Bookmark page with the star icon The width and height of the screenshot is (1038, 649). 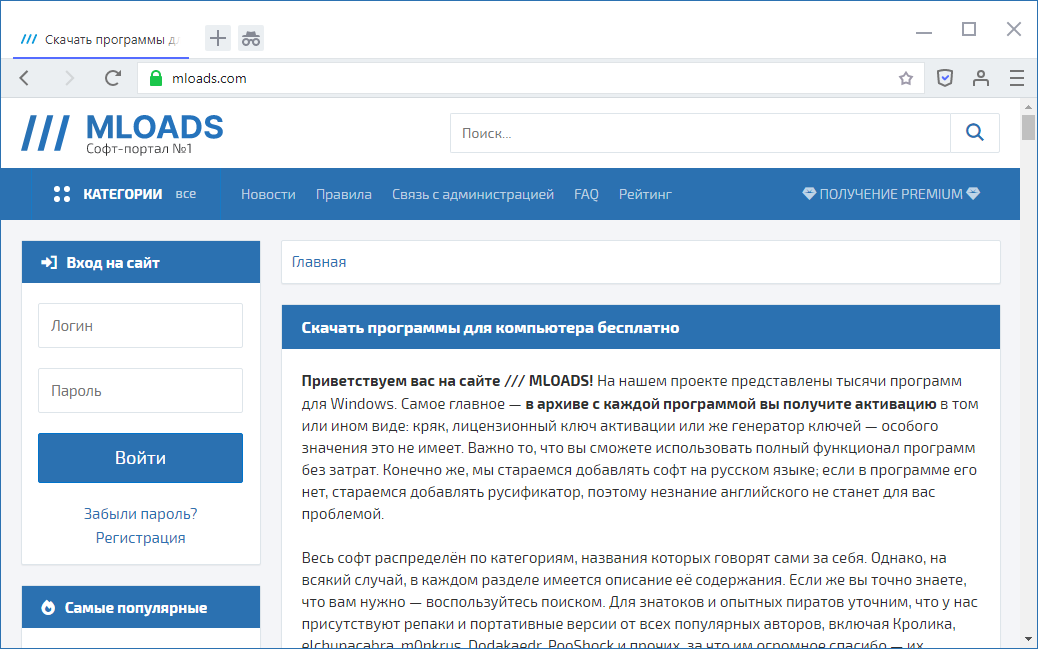906,78
